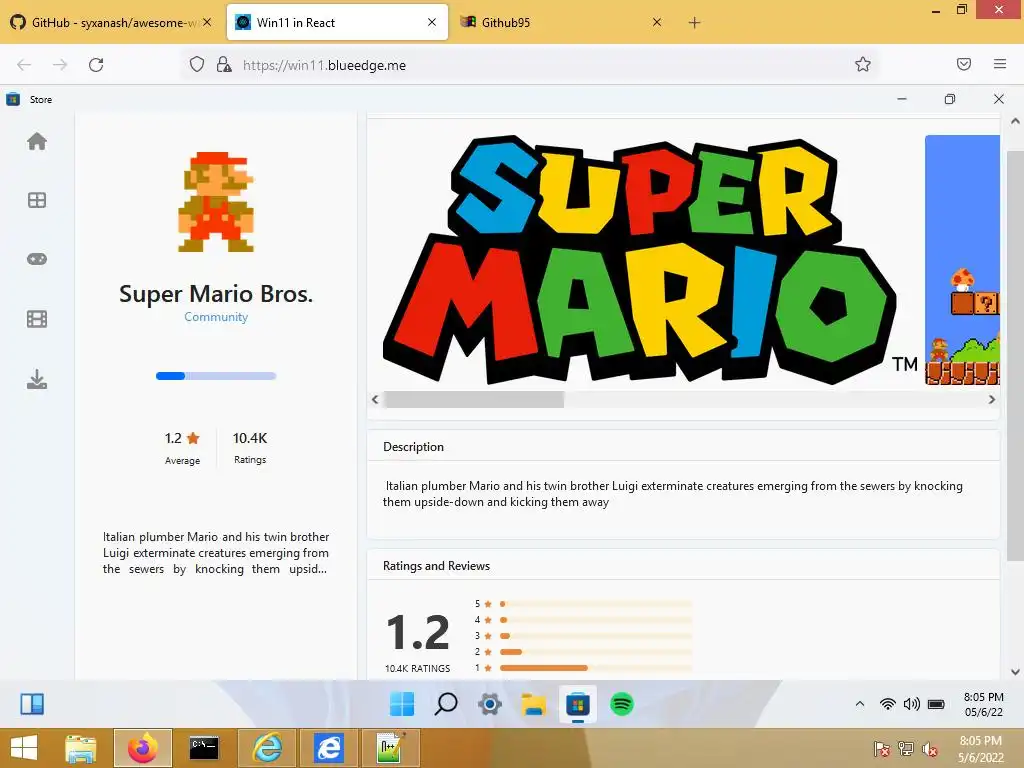Open the Gaming controller sidebar icon
Image resolution: width=1024 pixels, height=768 pixels.
pyautogui.click(x=37, y=259)
